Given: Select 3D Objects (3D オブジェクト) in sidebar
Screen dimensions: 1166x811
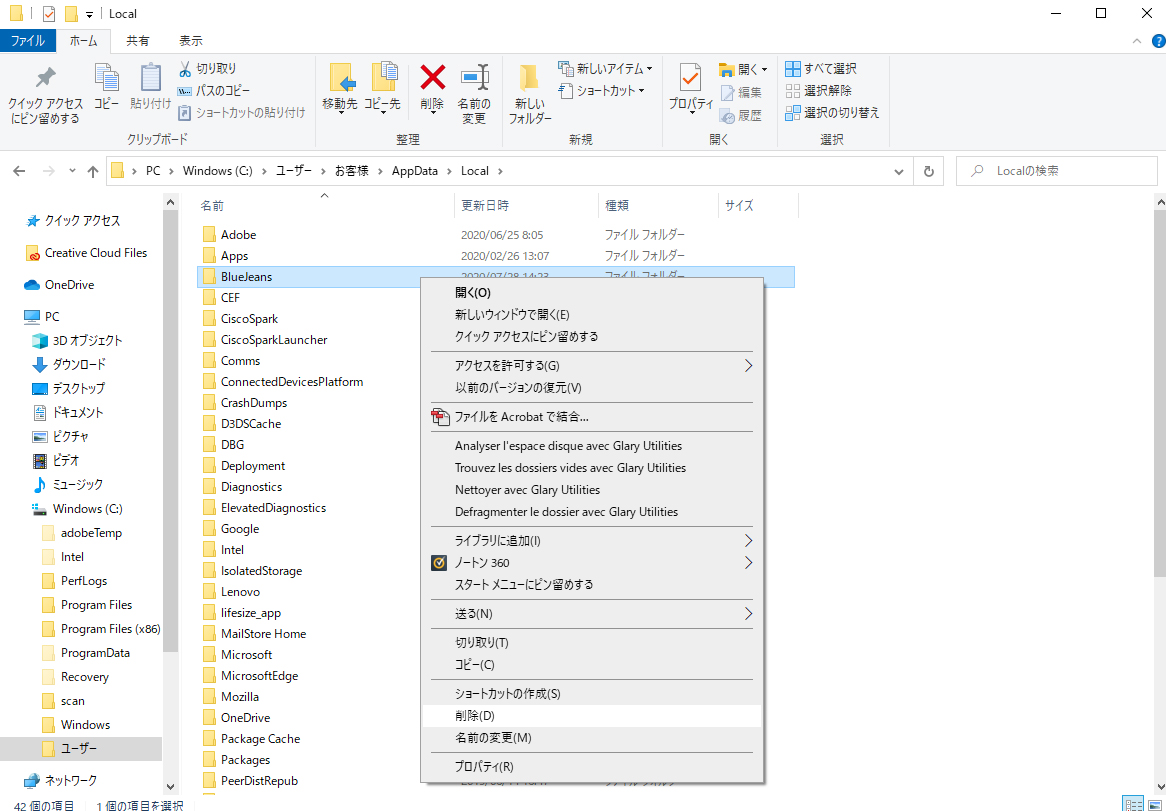Looking at the screenshot, I should (77, 340).
